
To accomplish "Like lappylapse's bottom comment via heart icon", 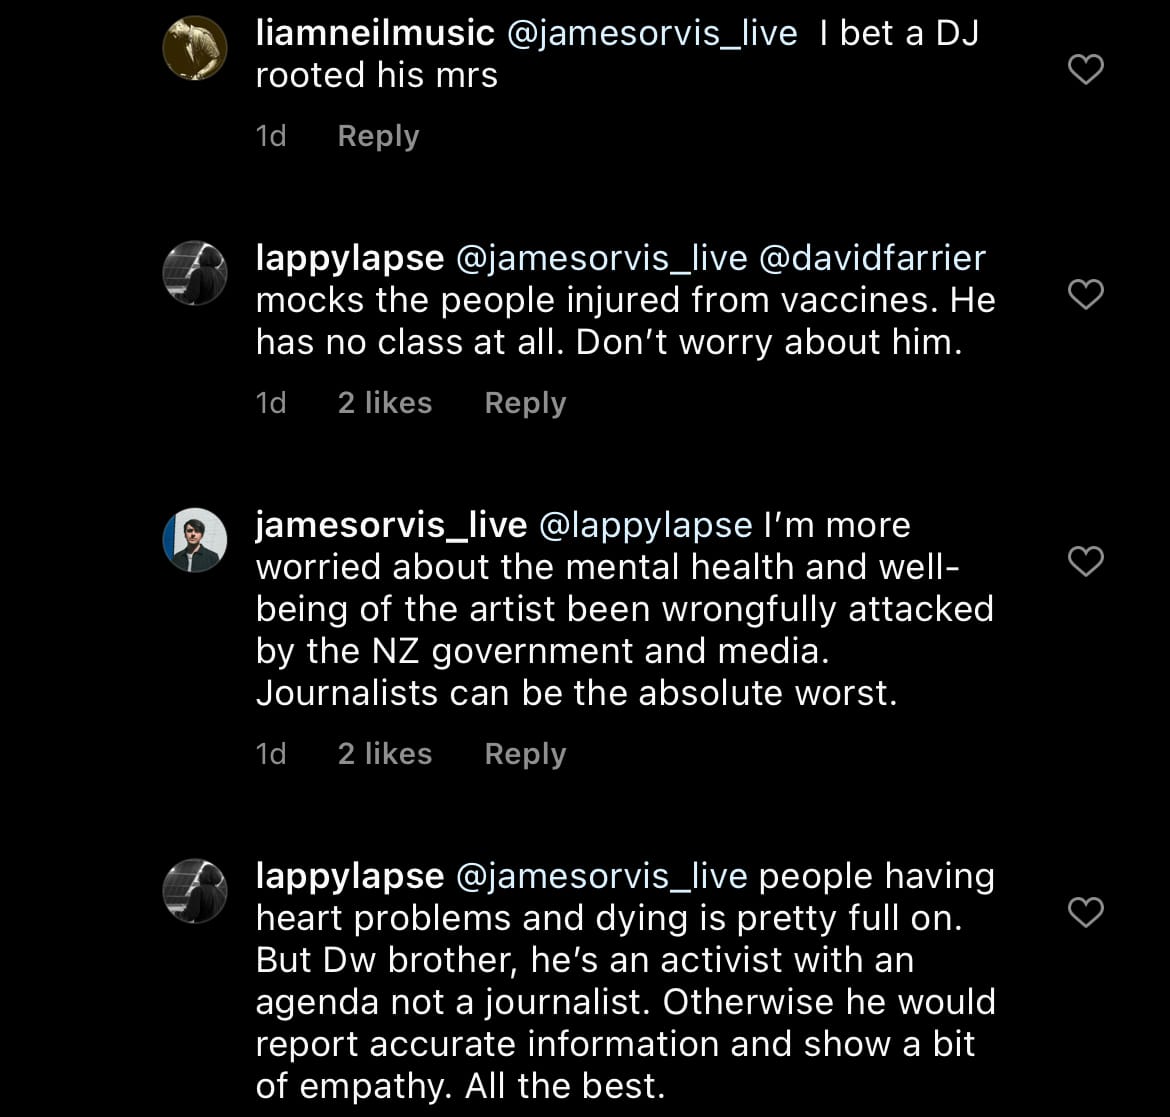I will point(1084,911).
